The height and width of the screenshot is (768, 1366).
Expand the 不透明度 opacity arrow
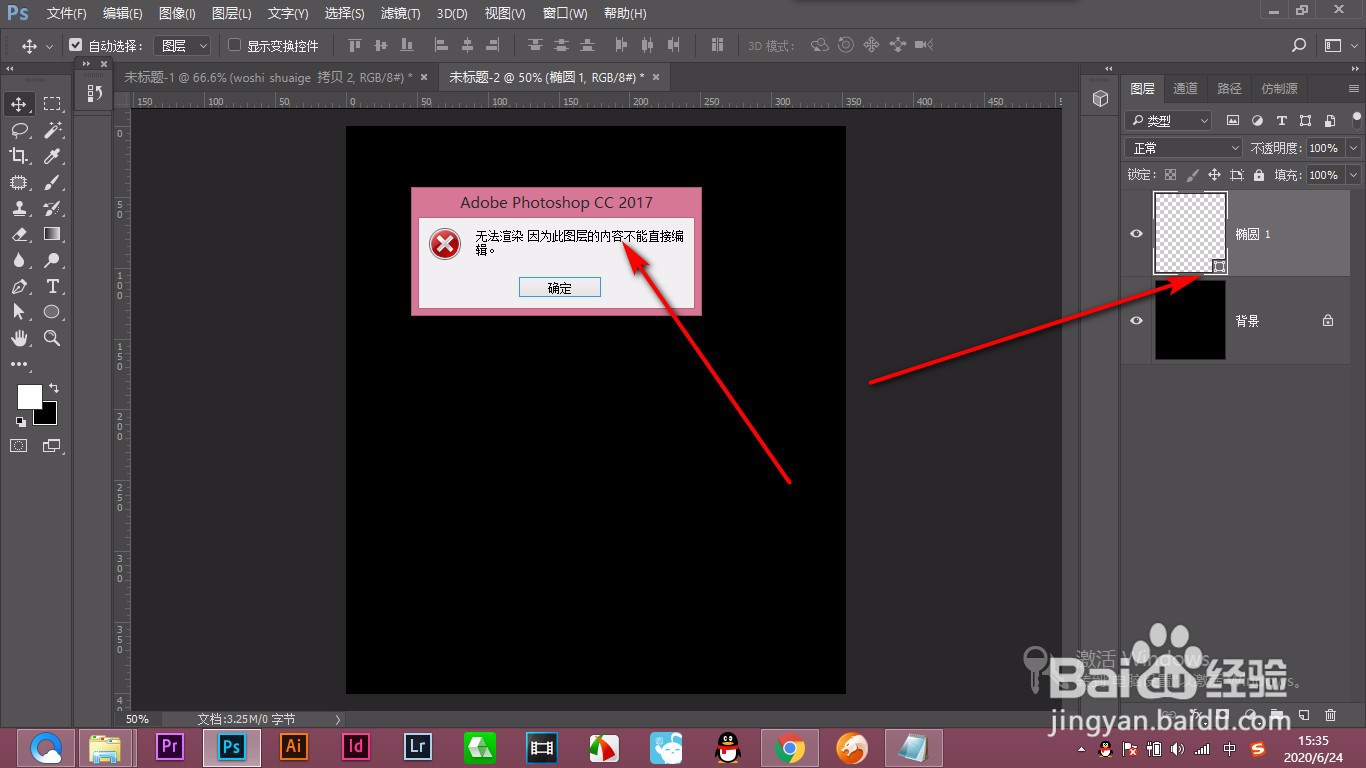click(1353, 147)
